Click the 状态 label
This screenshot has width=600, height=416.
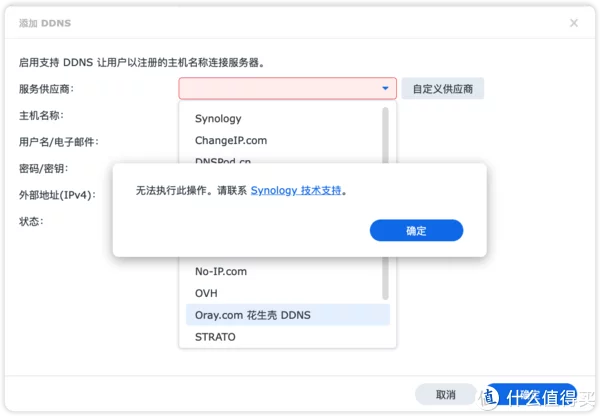coord(31,221)
